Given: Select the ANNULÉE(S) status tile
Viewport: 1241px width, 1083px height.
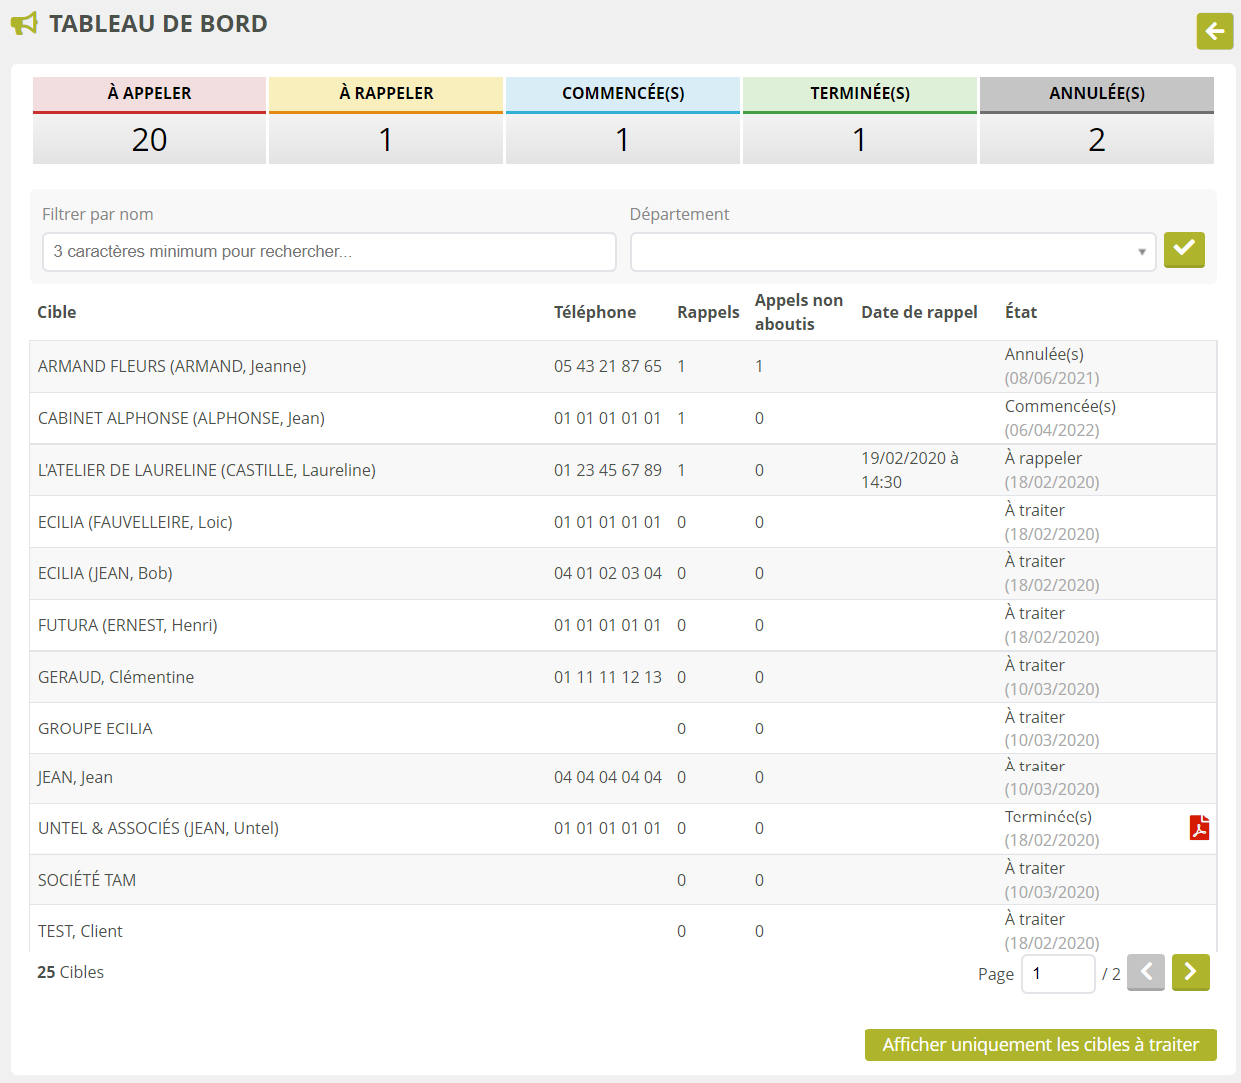Looking at the screenshot, I should coord(1096,120).
